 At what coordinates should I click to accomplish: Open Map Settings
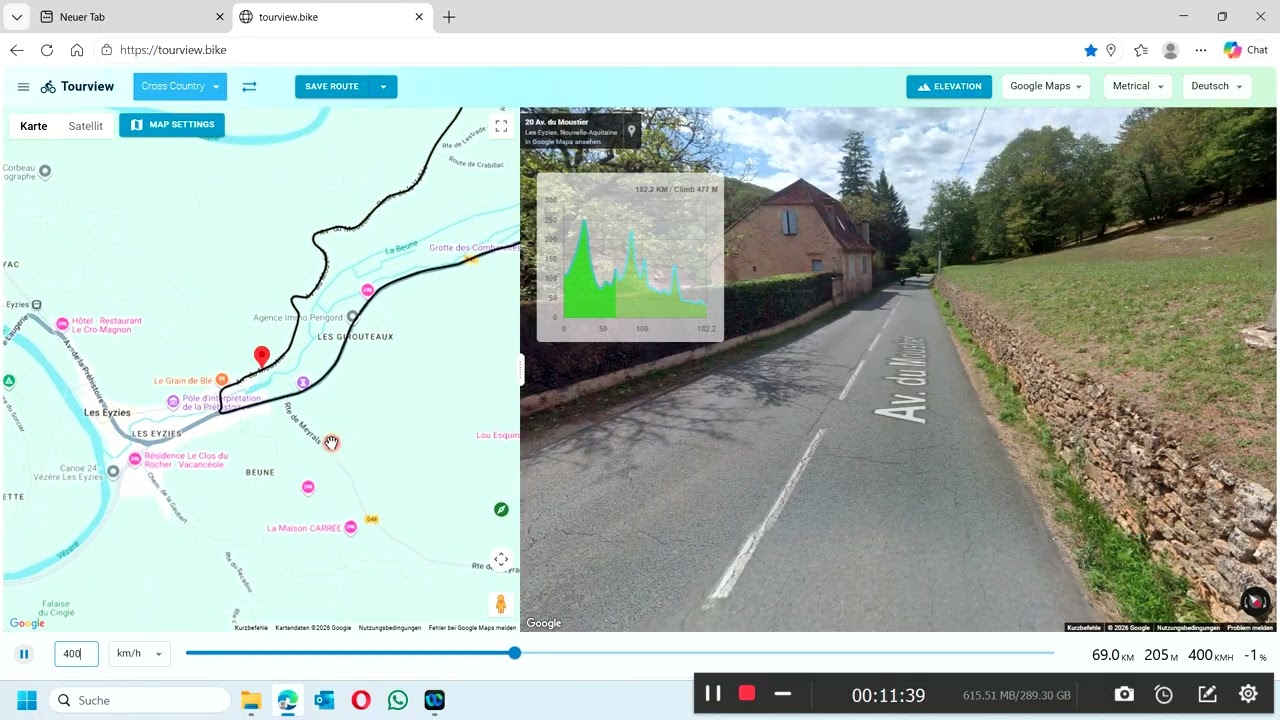click(172, 125)
